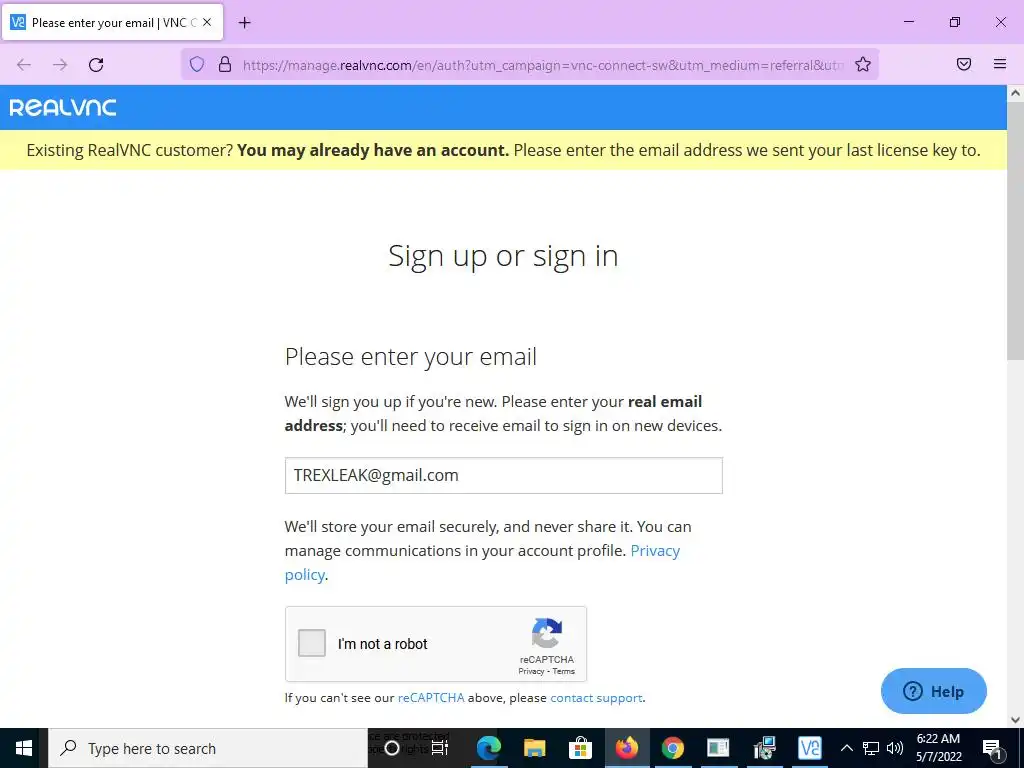
Task: View site security via the padlock icon
Action: tap(225, 65)
